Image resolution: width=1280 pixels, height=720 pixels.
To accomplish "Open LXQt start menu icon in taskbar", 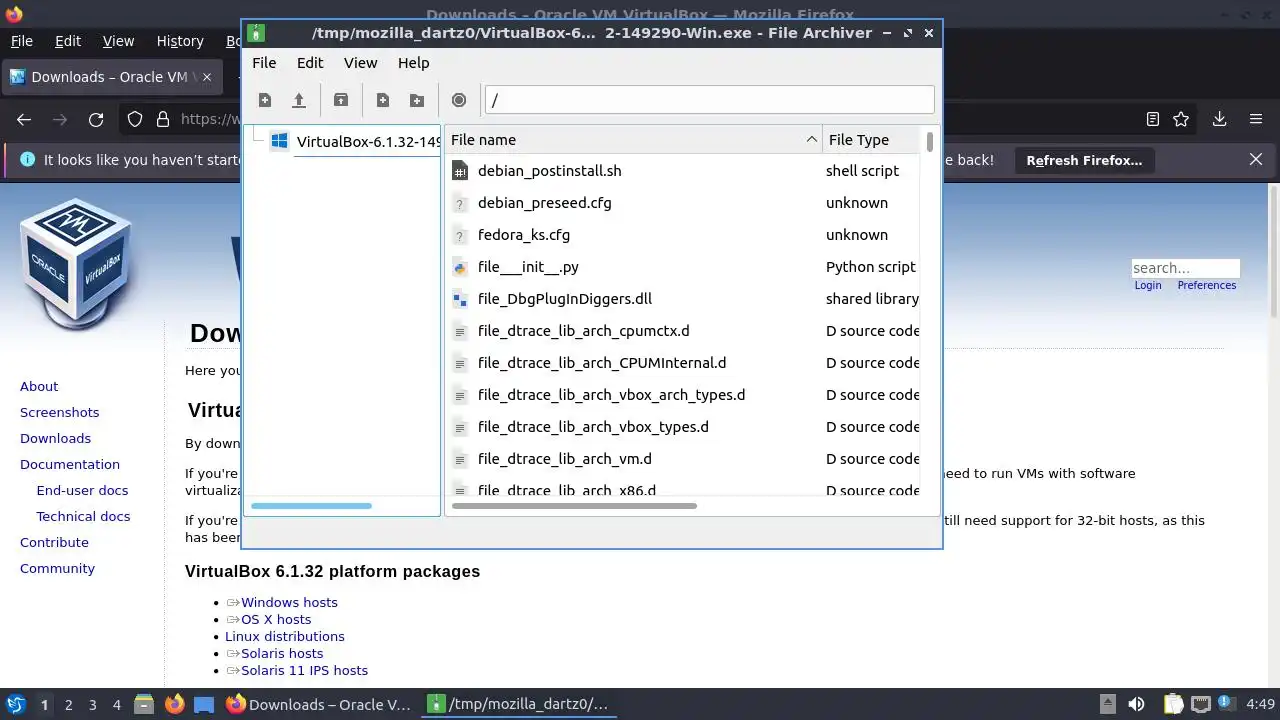I will click(16, 704).
